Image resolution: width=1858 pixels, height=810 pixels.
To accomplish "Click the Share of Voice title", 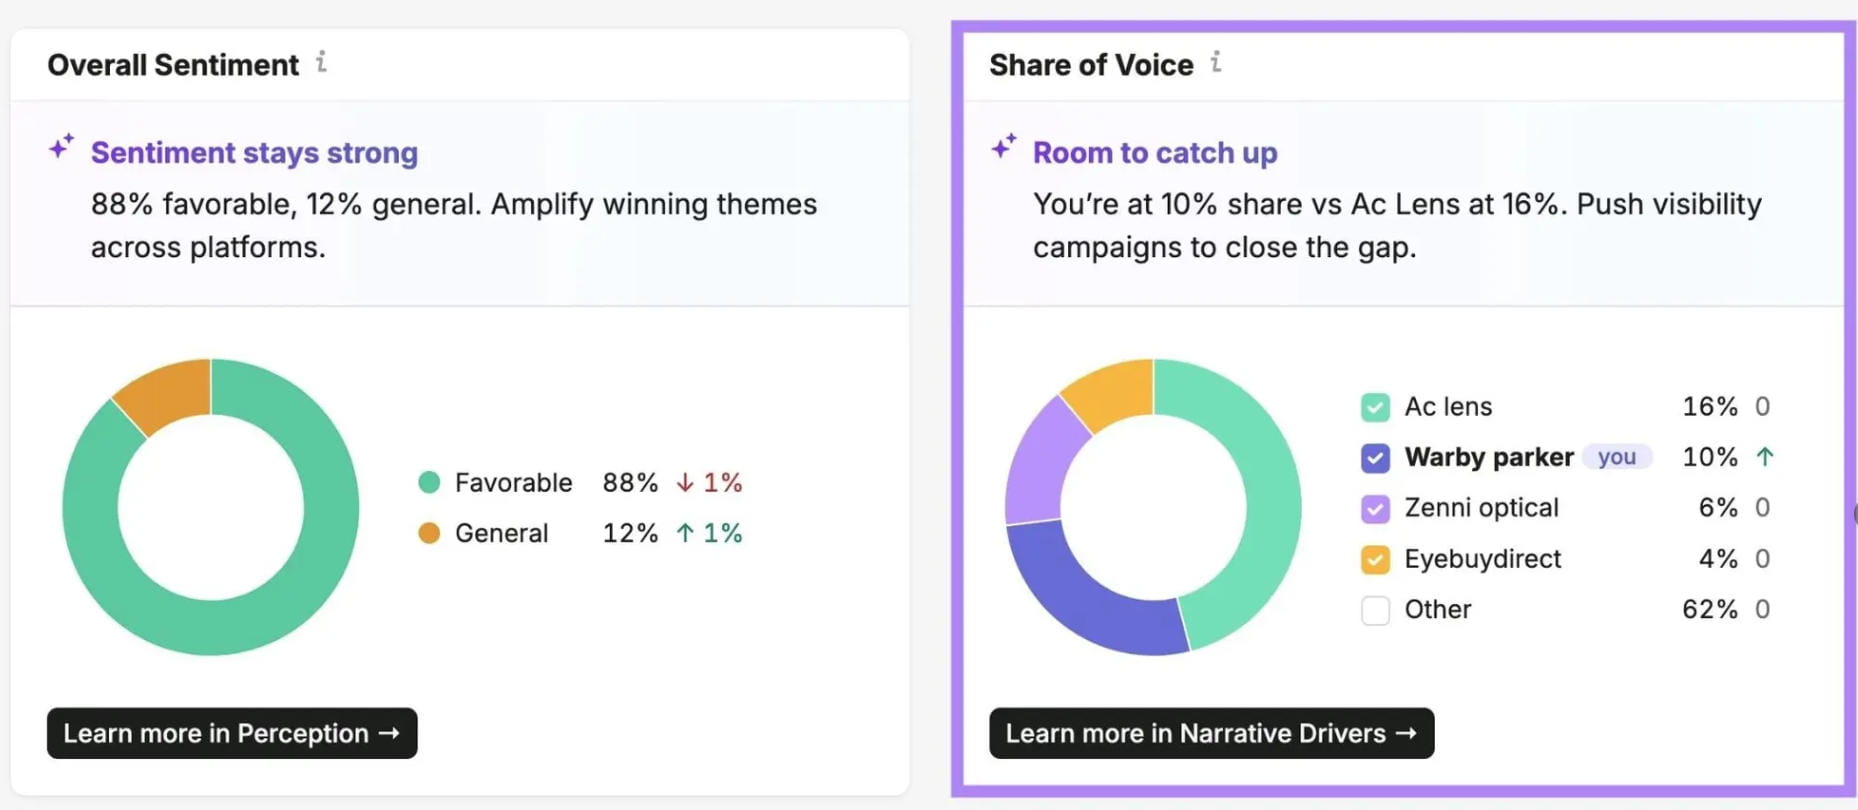I will pyautogui.click(x=1091, y=65).
